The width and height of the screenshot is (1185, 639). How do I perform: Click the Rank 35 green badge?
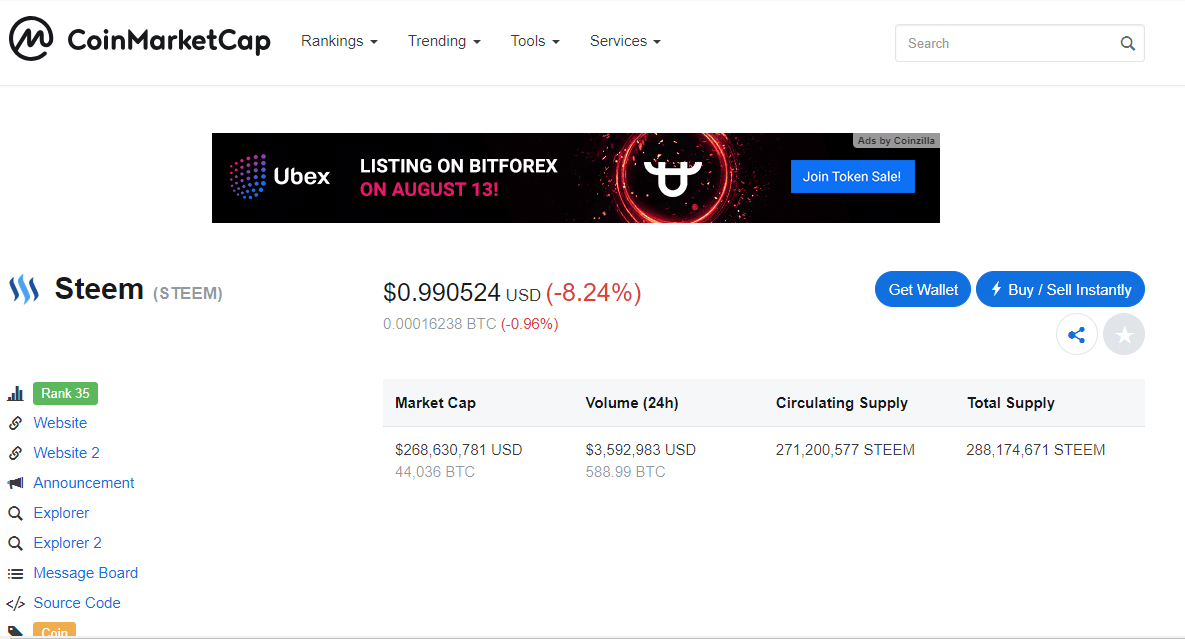65,394
